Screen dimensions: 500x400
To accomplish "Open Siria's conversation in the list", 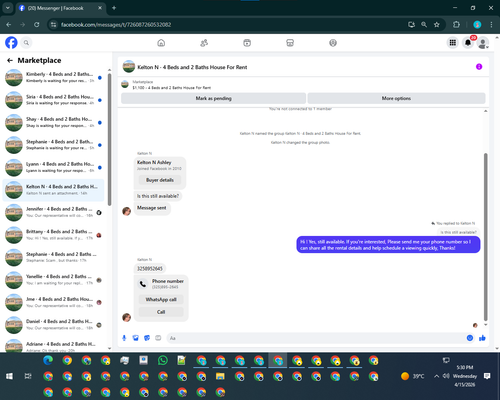I will pyautogui.click(x=53, y=100).
